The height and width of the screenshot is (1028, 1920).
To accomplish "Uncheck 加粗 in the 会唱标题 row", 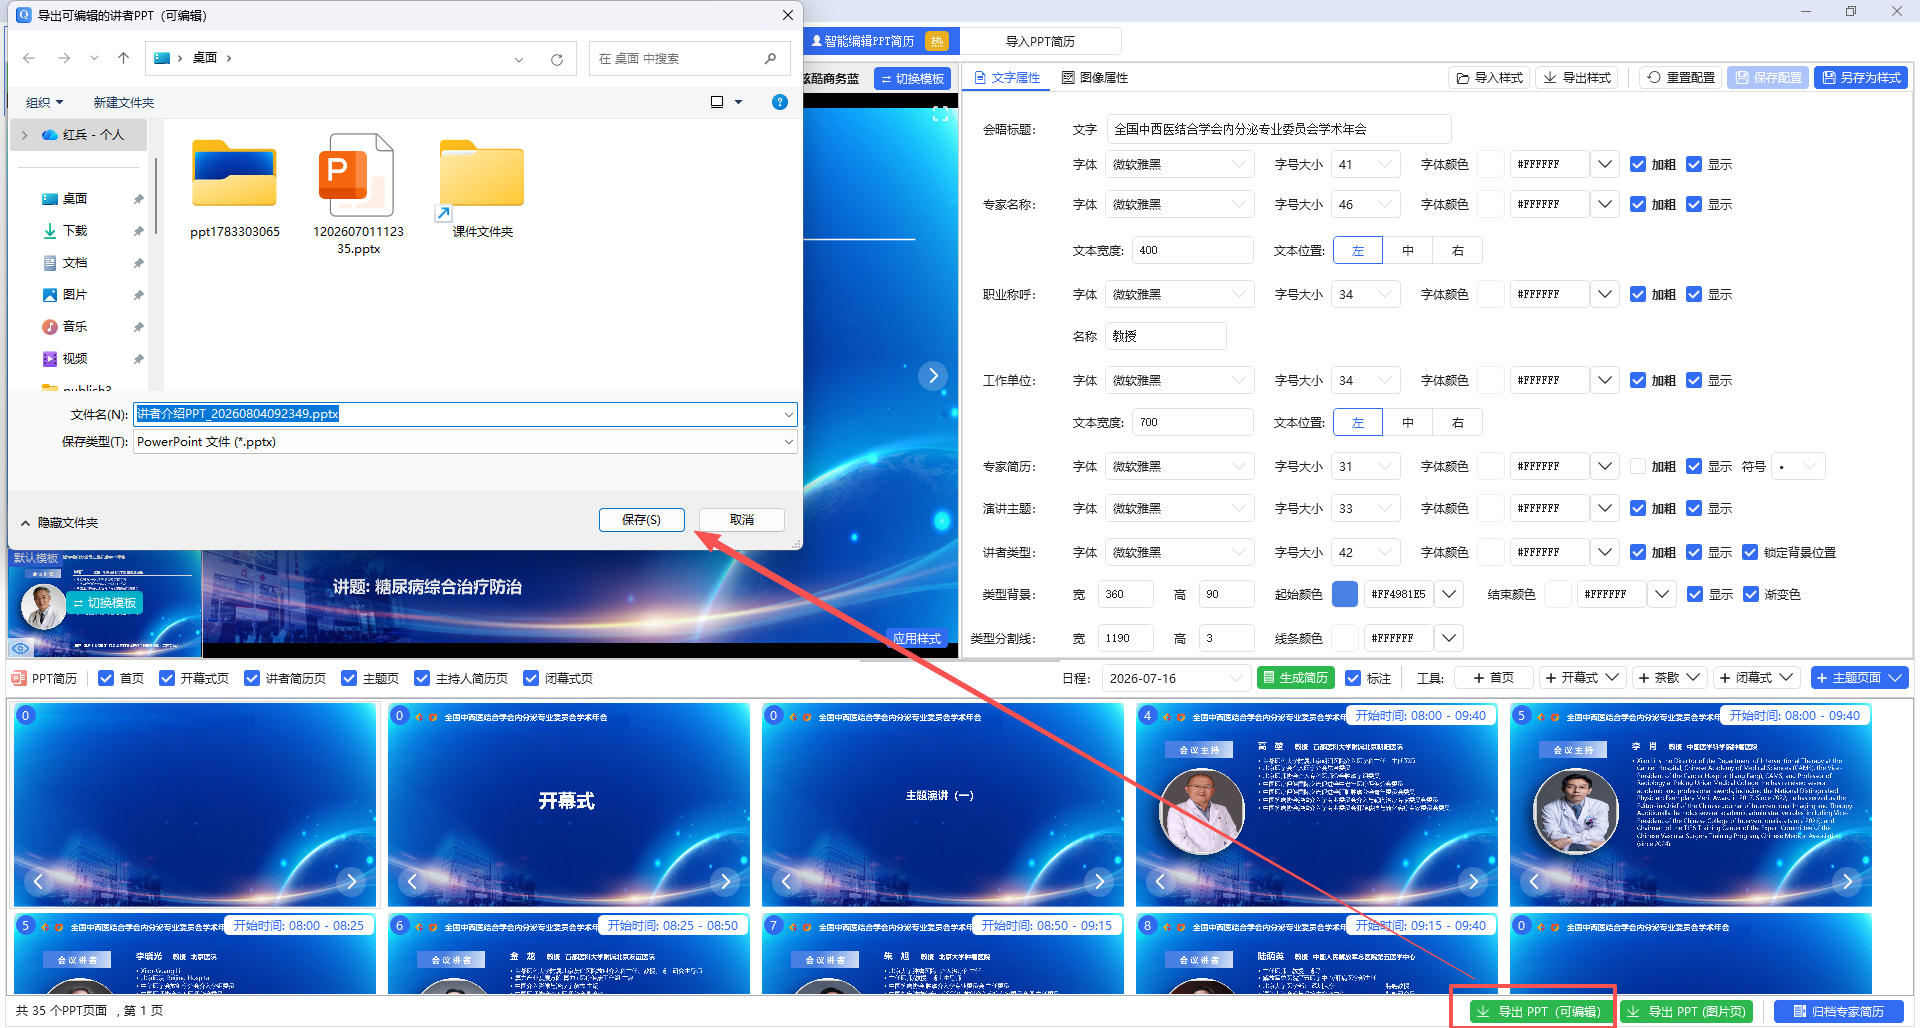I will coord(1638,164).
